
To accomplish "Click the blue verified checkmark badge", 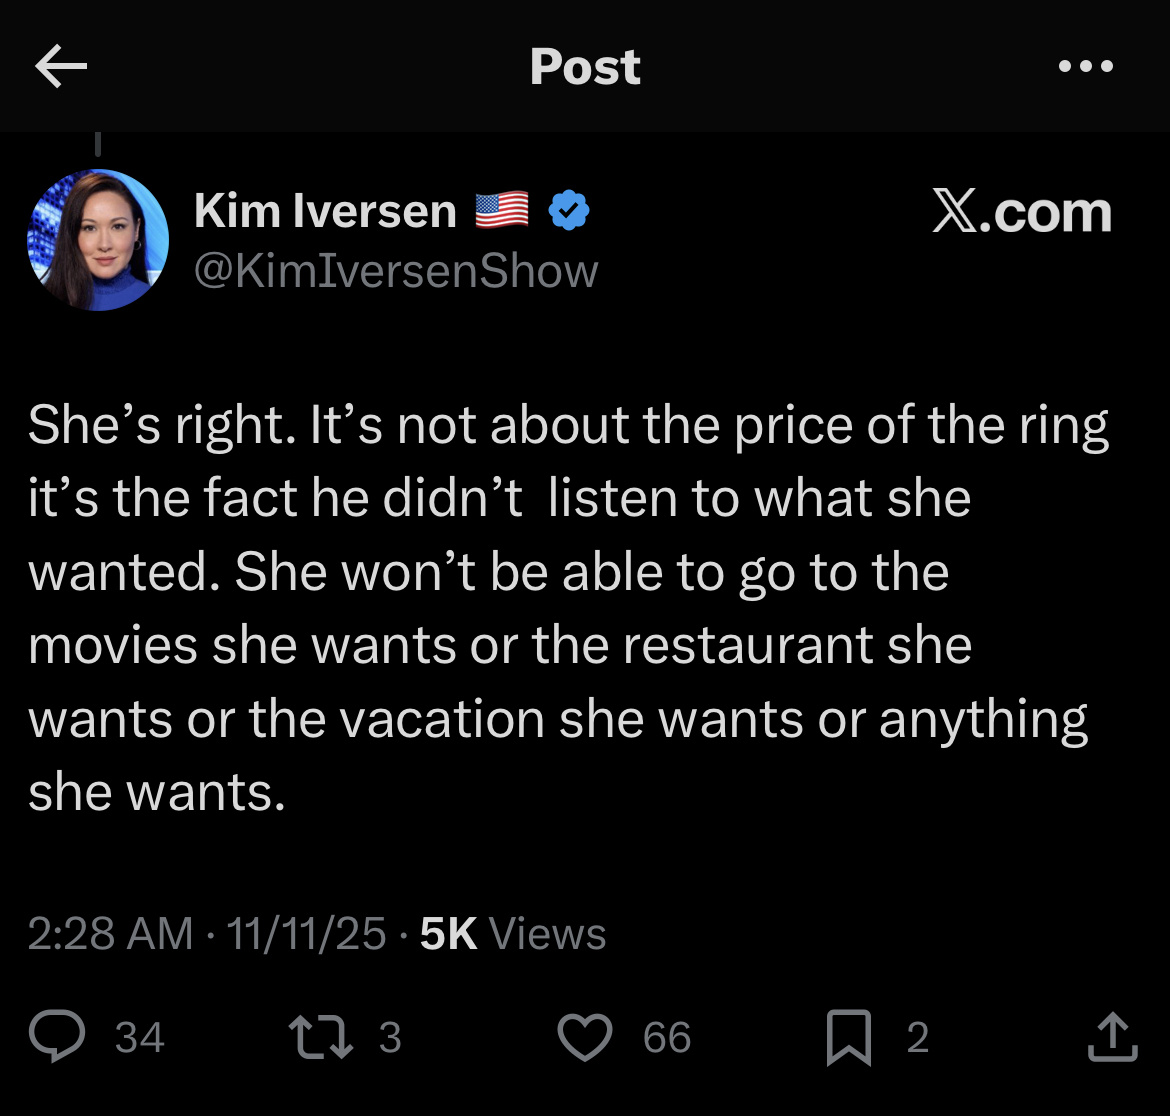I will point(570,211).
